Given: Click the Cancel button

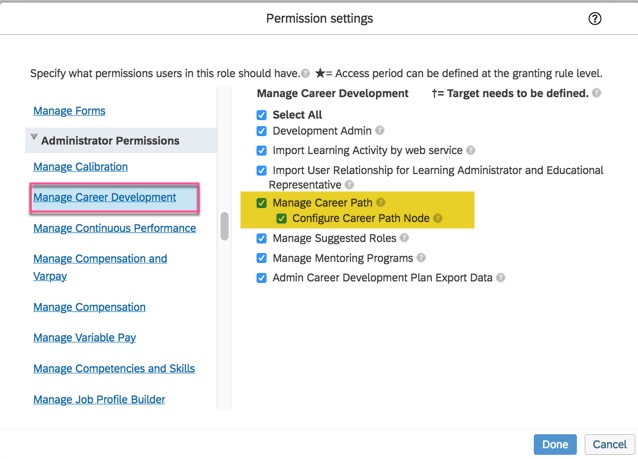Looking at the screenshot, I should coord(609,444).
